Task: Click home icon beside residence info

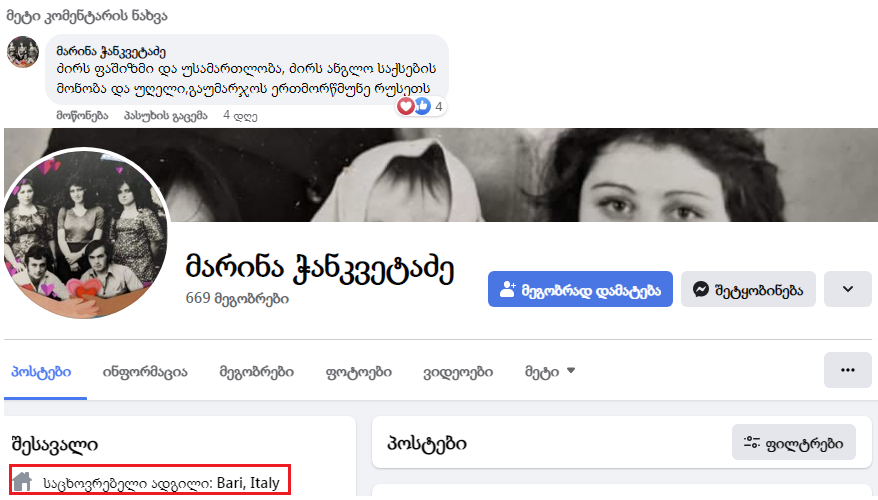Action: click(x=22, y=482)
